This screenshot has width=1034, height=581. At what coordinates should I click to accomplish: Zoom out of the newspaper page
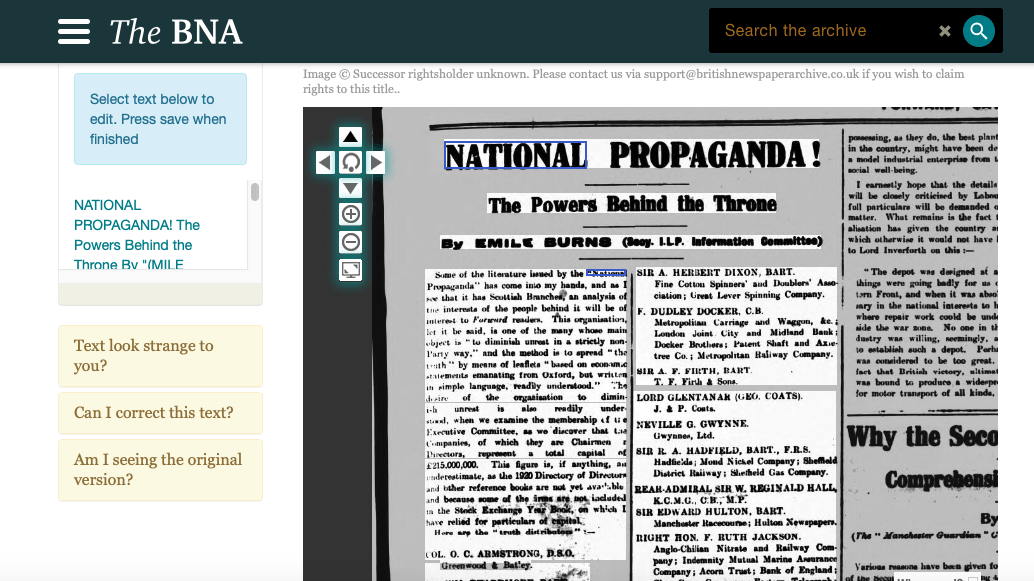tap(350, 242)
